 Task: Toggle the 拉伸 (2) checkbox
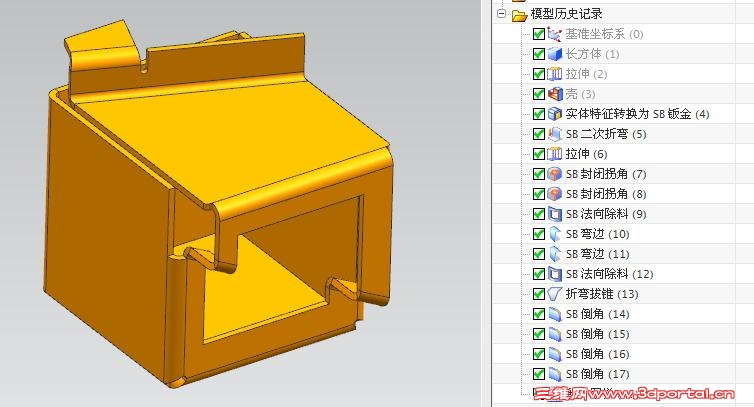(x=539, y=74)
